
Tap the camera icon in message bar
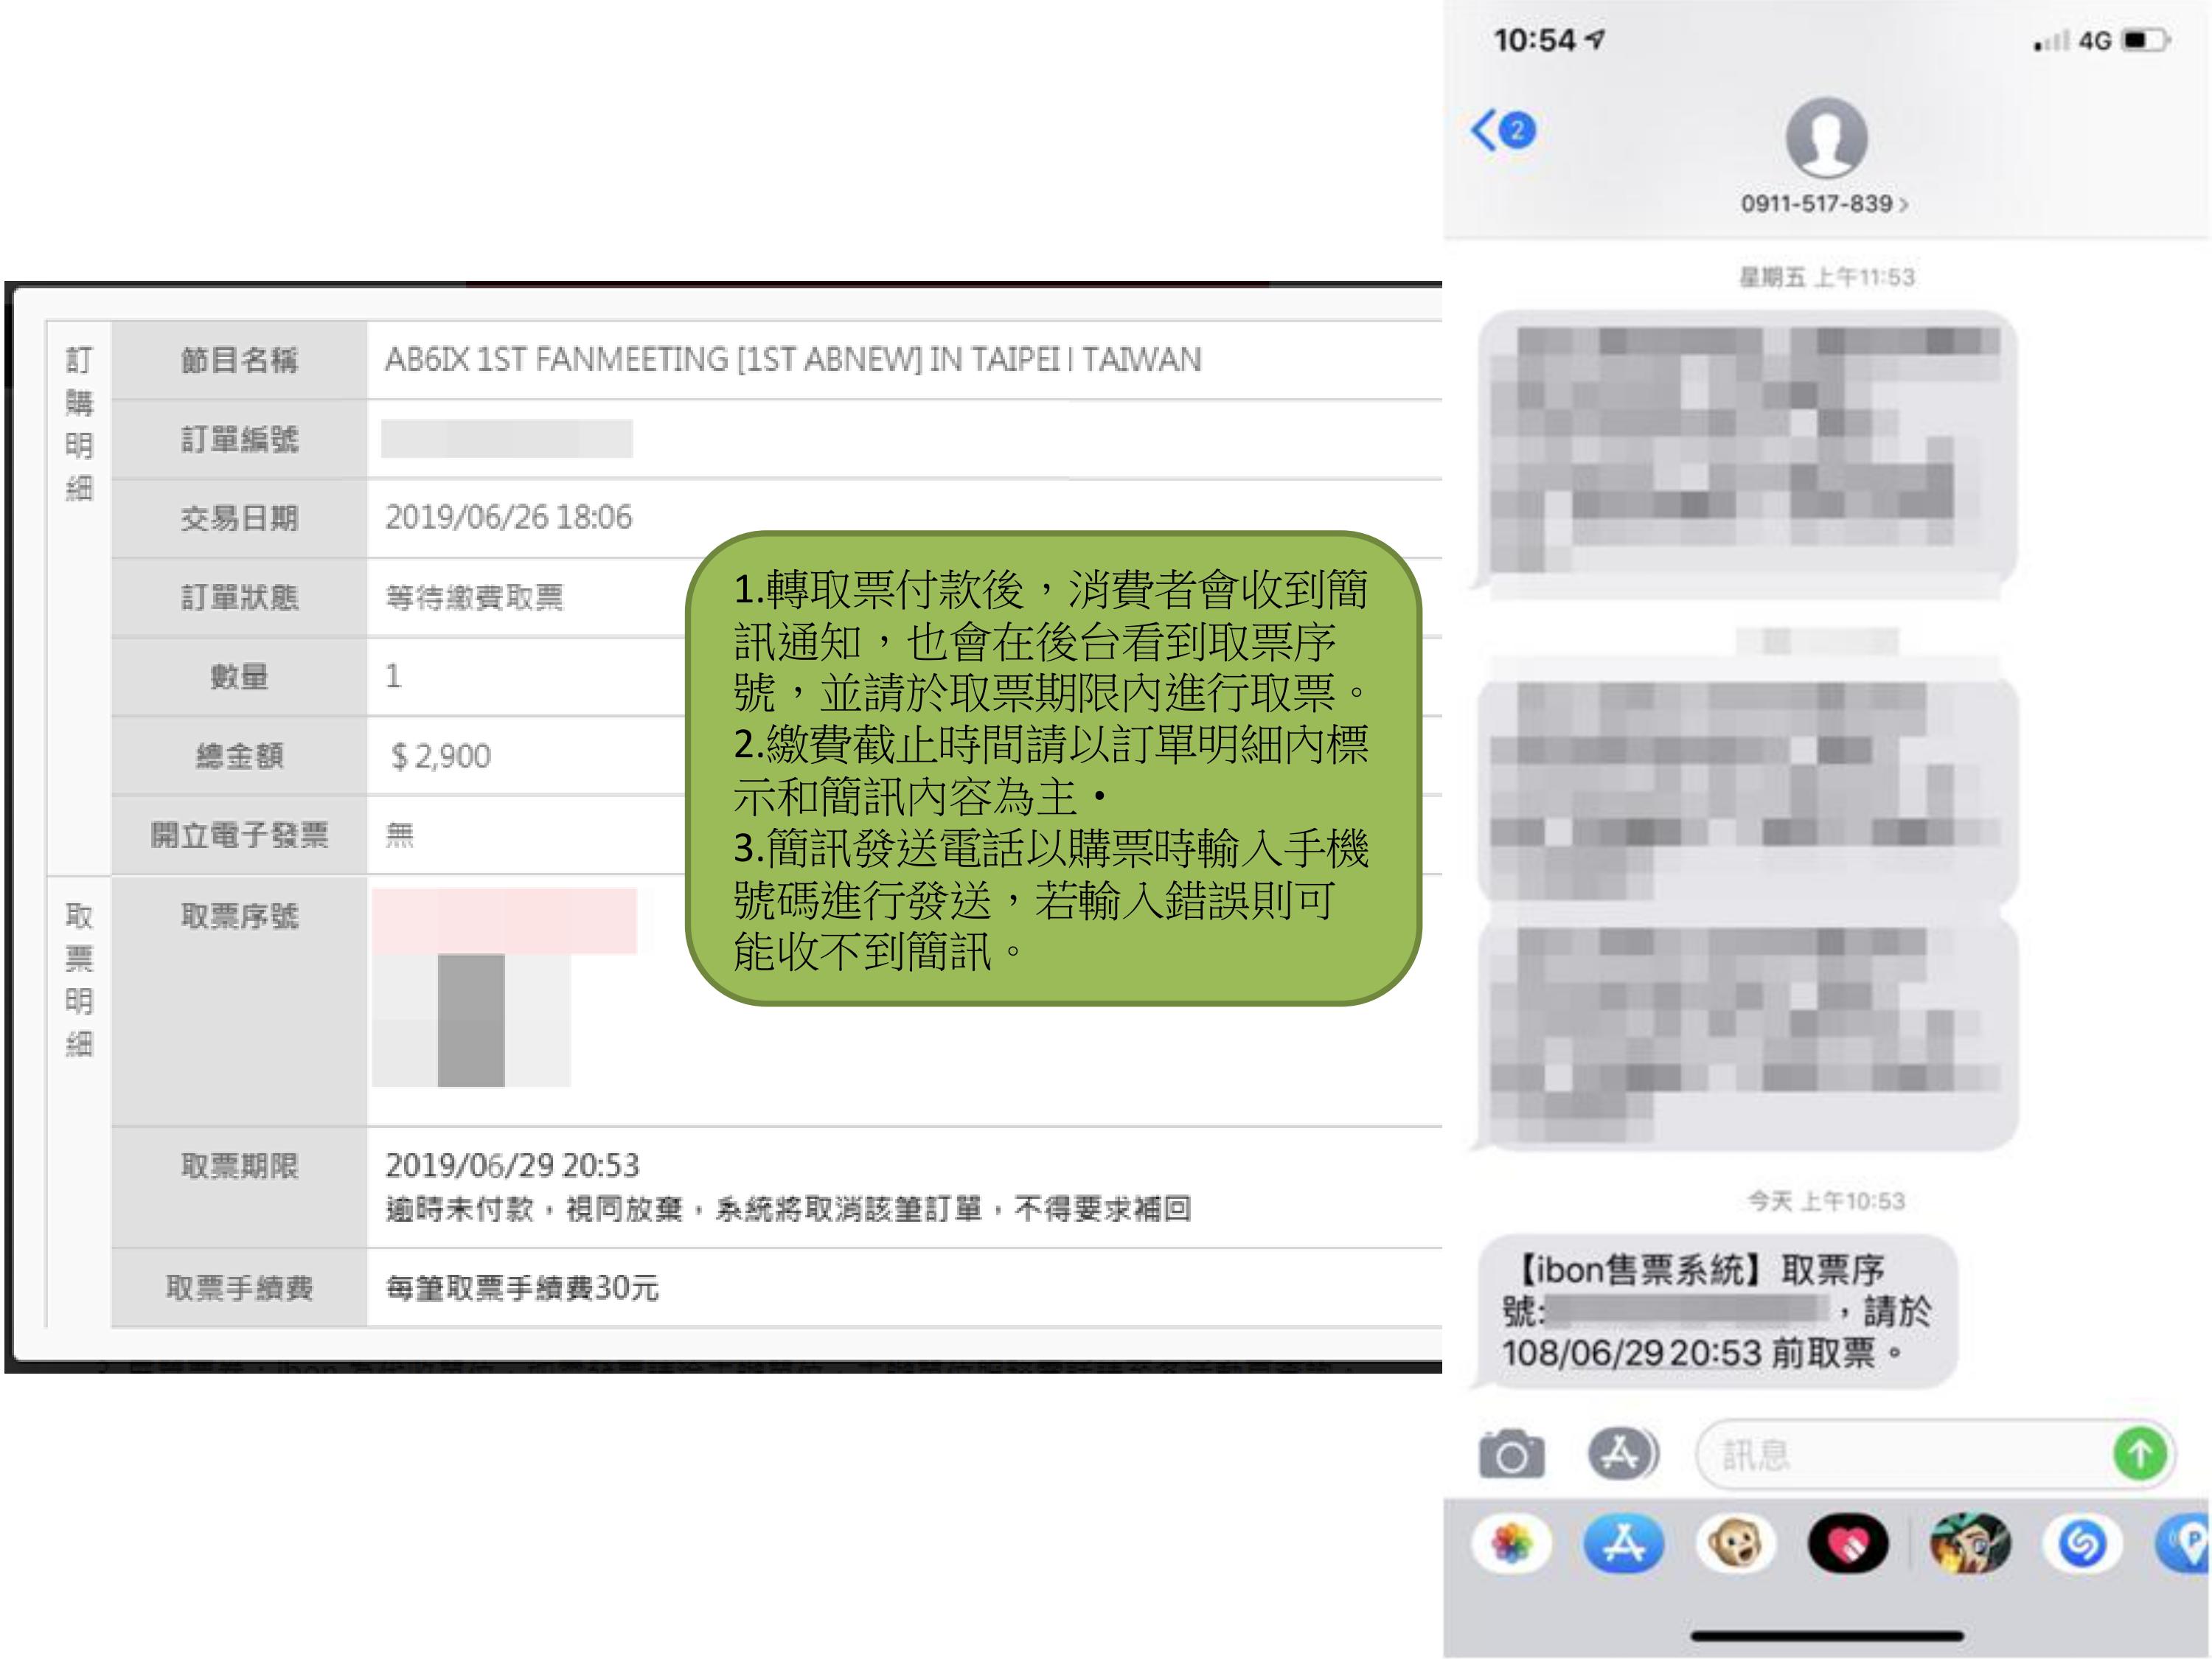[1511, 1454]
